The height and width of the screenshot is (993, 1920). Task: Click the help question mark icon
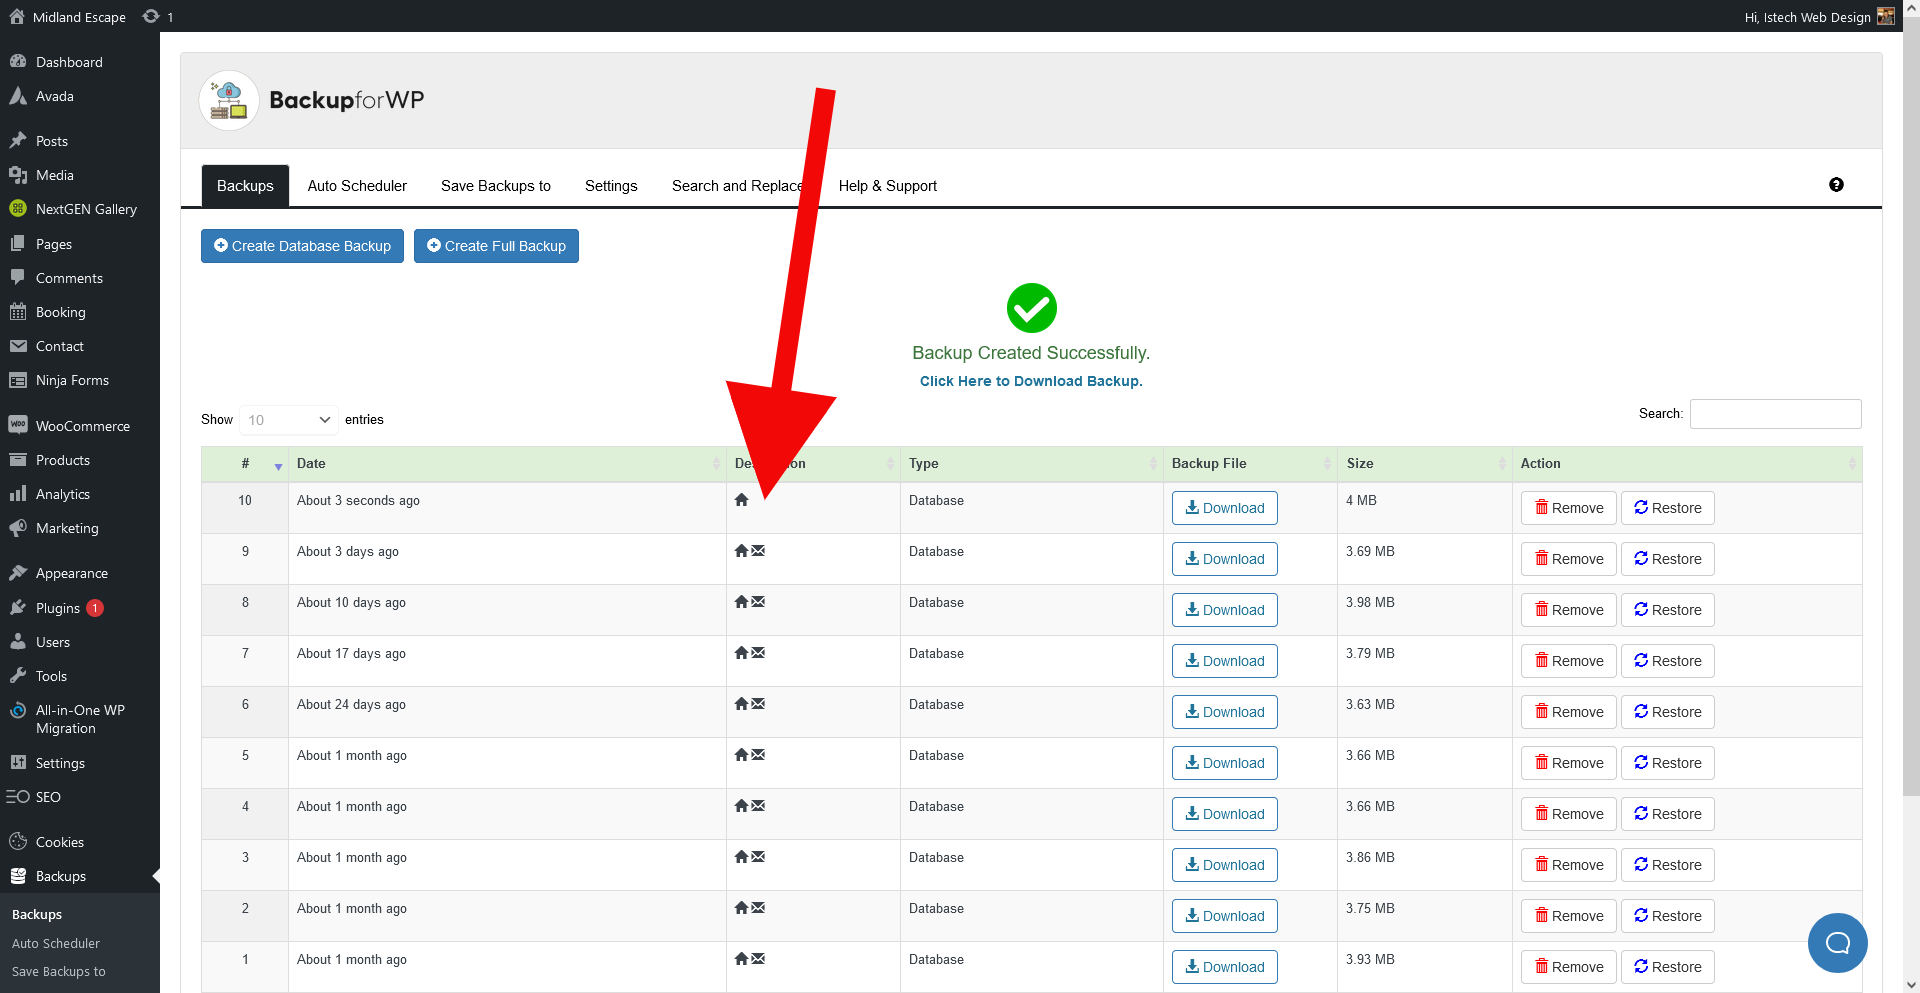pyautogui.click(x=1836, y=185)
